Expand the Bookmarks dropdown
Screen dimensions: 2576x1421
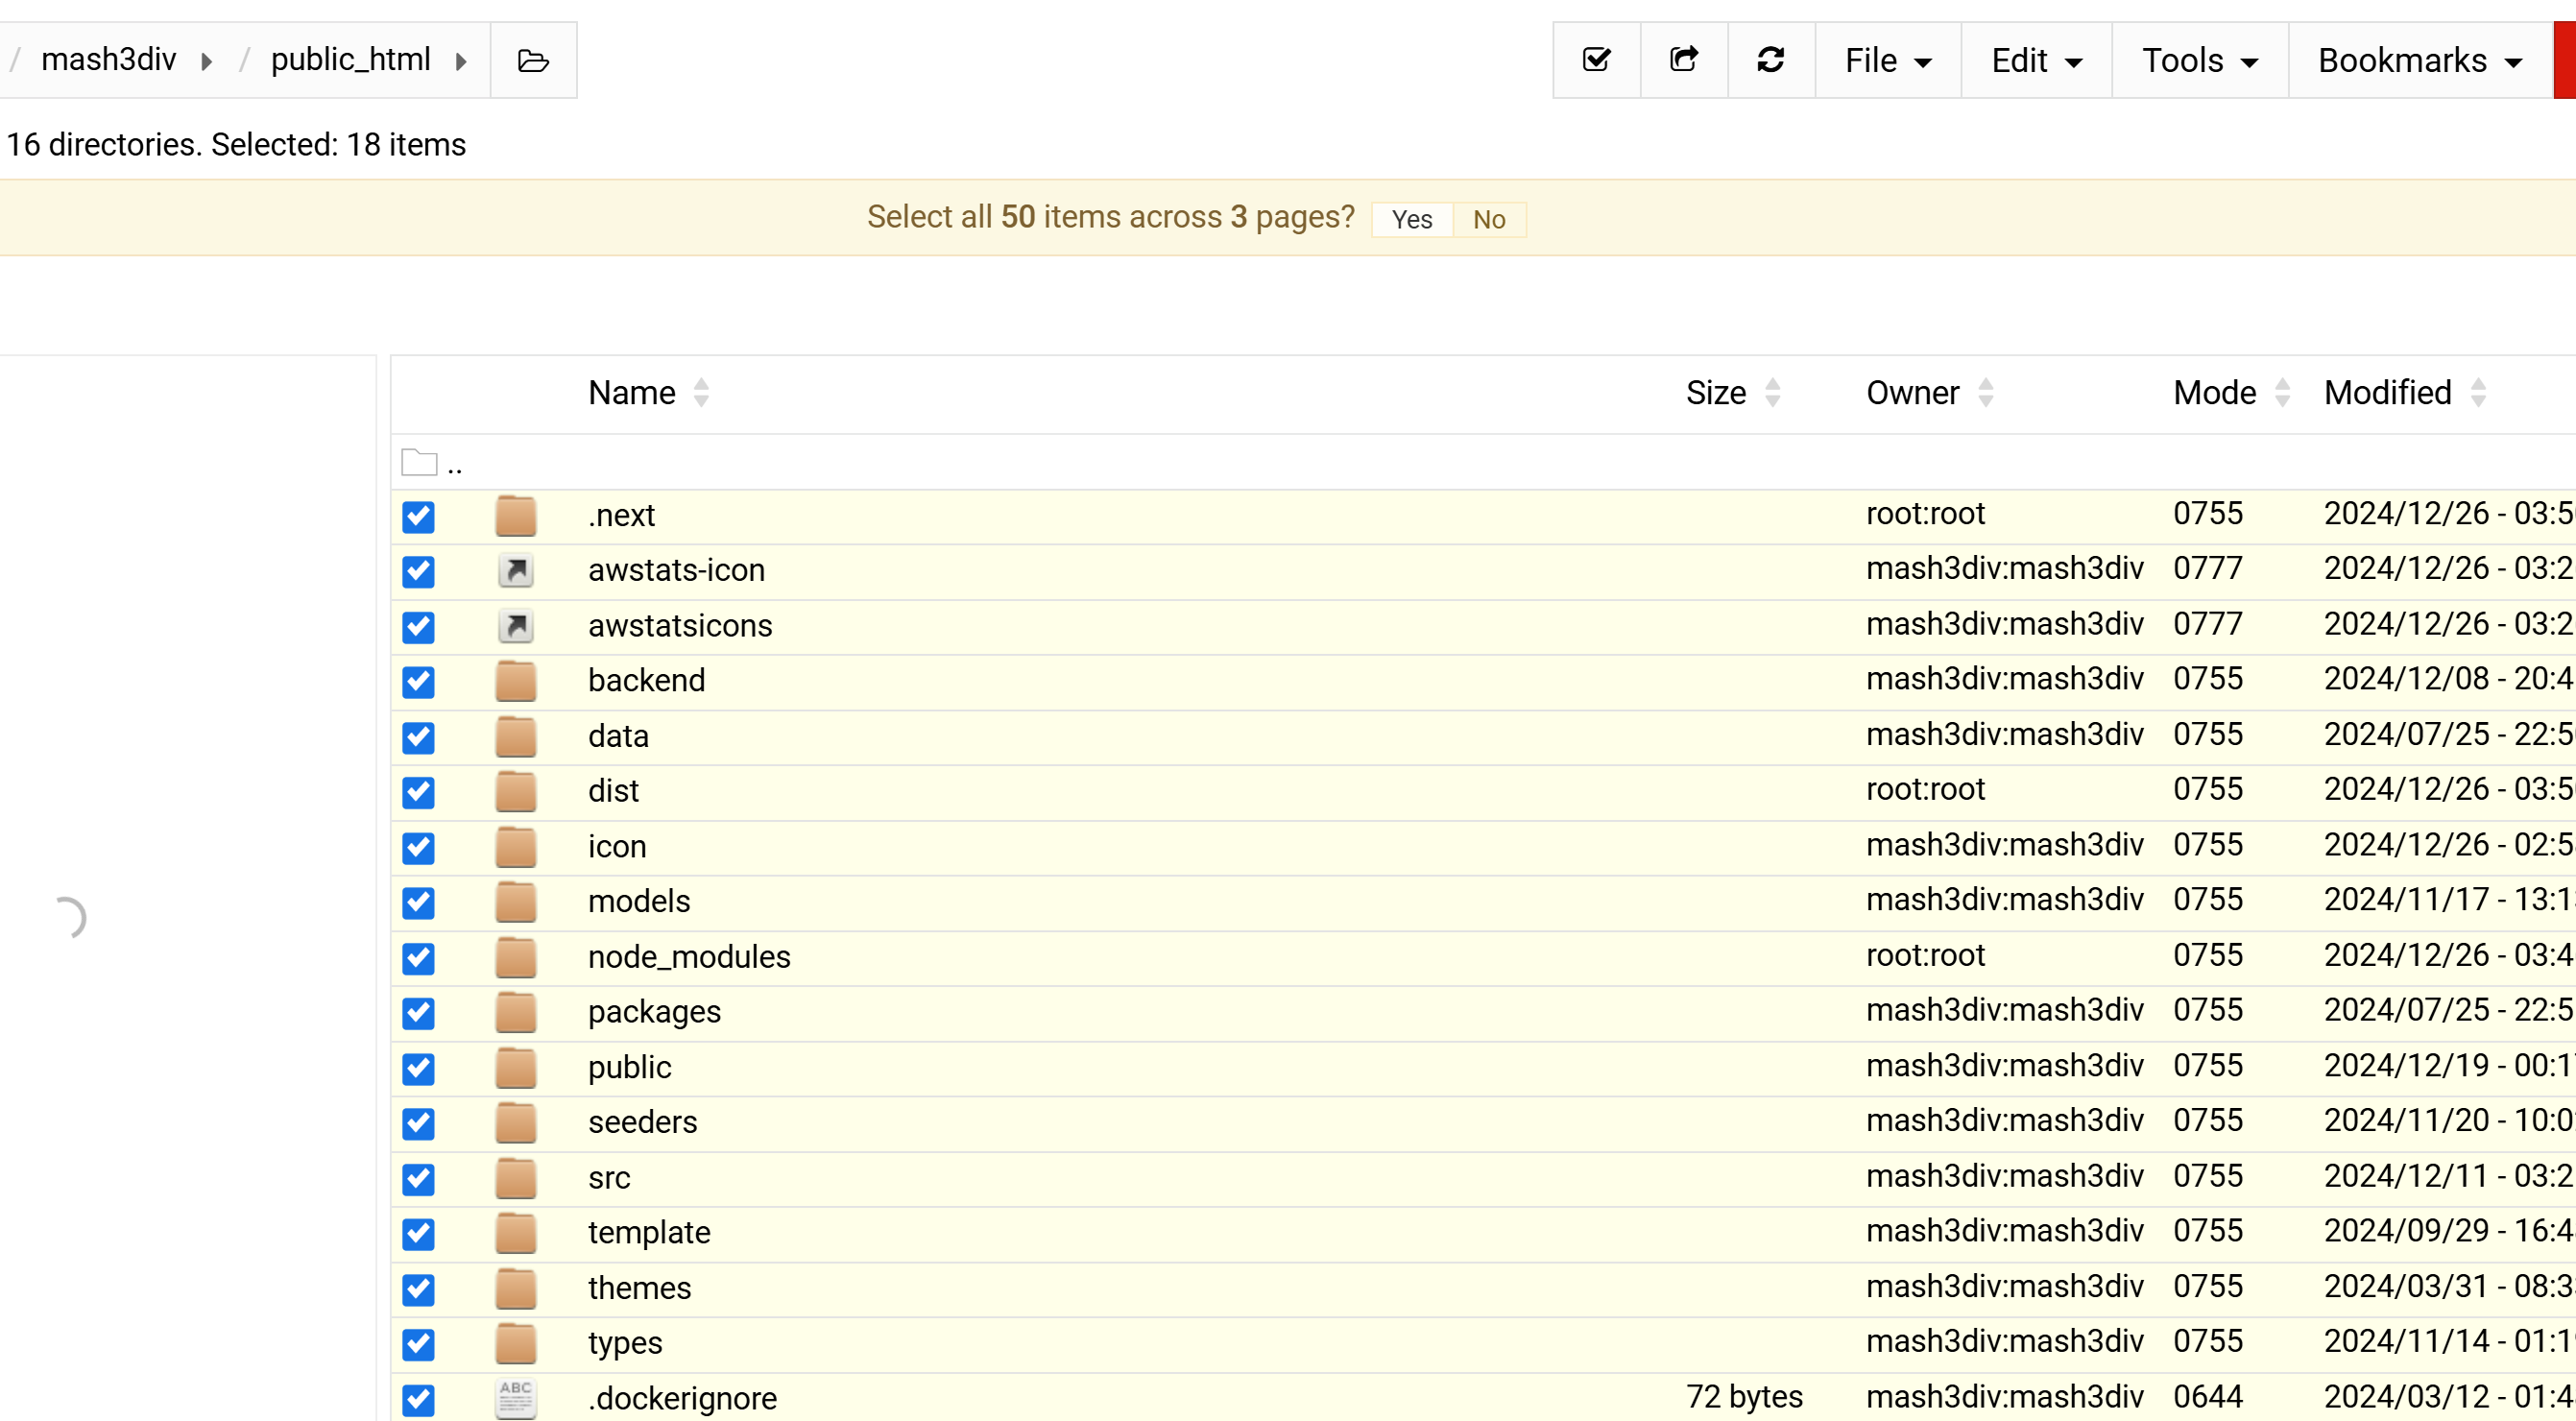pos(2420,60)
